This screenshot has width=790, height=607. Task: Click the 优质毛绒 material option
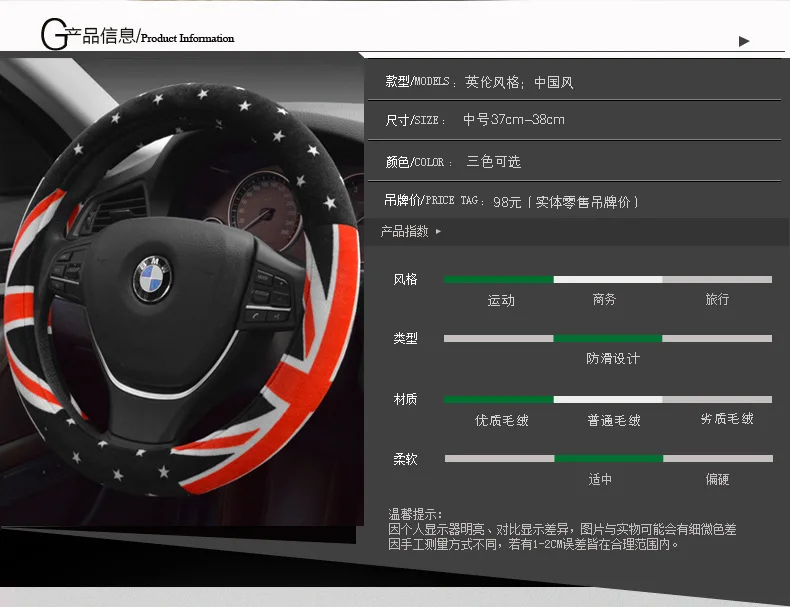coord(501,420)
